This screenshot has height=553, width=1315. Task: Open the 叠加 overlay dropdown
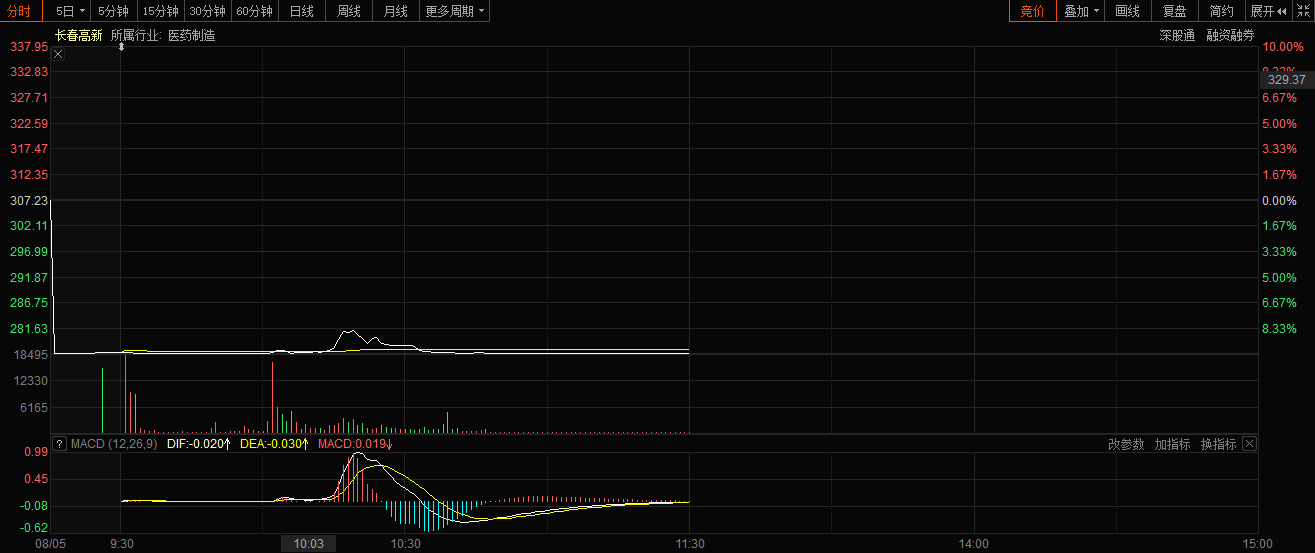coord(1081,11)
